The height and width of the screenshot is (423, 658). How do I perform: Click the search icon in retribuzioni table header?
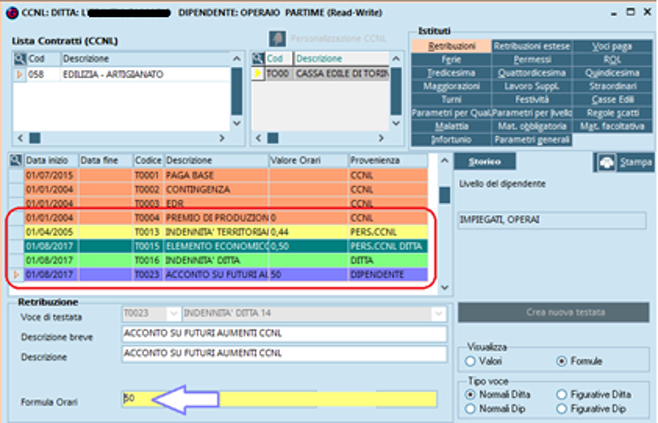tap(16, 160)
